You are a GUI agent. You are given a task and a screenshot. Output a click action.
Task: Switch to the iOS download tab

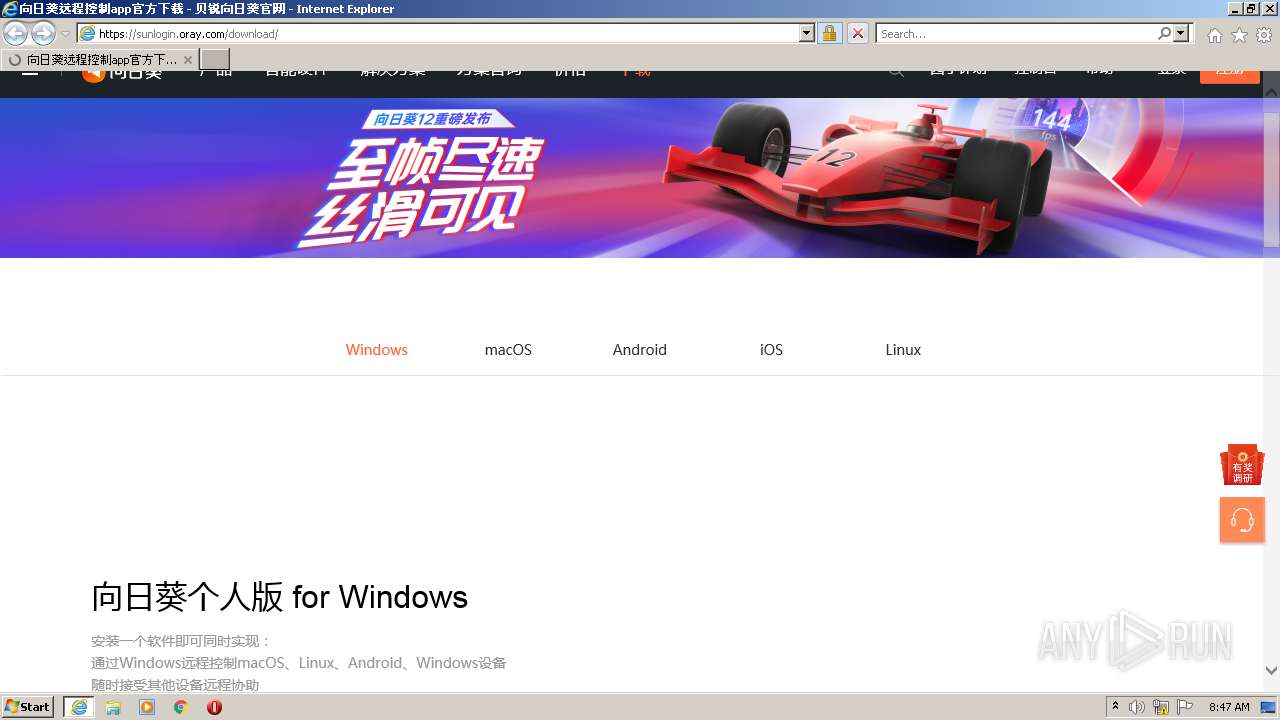tap(771, 350)
